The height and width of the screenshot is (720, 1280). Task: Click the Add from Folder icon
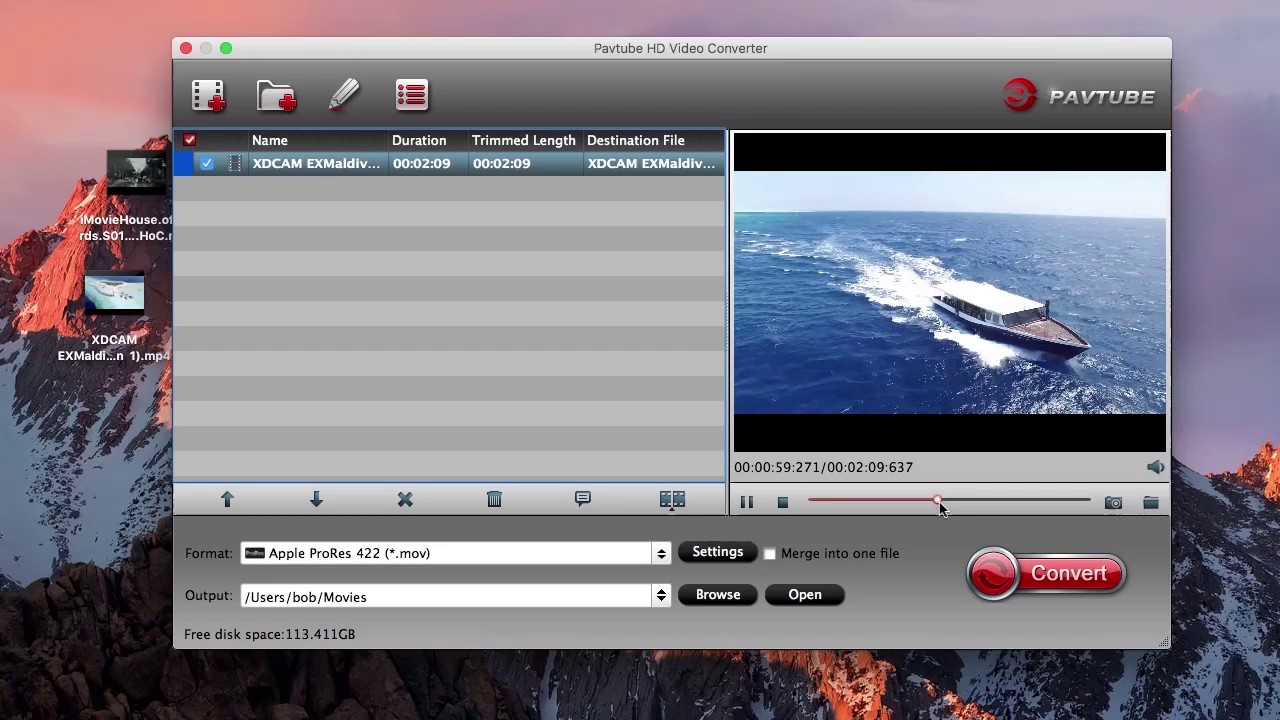point(276,95)
